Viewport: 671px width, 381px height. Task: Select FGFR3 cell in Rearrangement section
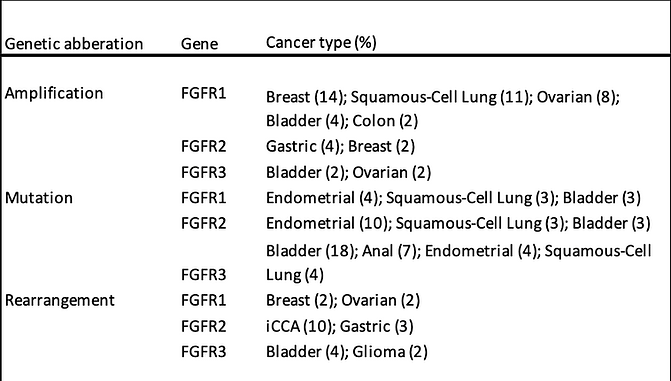pyautogui.click(x=203, y=352)
